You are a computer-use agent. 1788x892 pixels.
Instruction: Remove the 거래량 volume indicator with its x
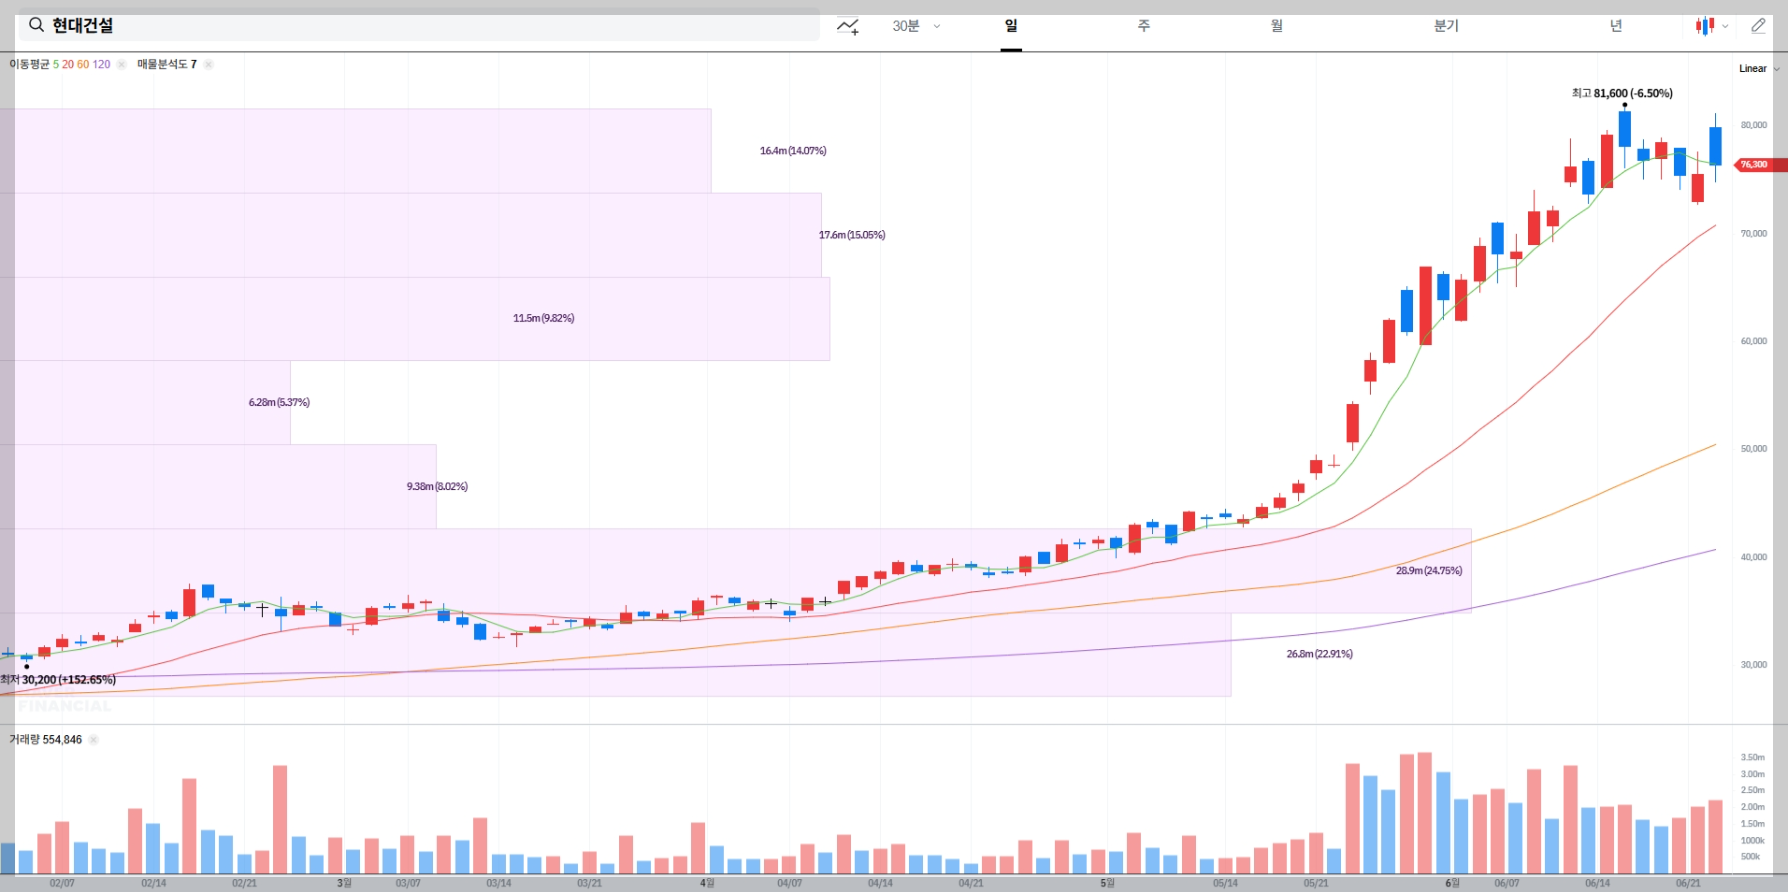(x=93, y=740)
